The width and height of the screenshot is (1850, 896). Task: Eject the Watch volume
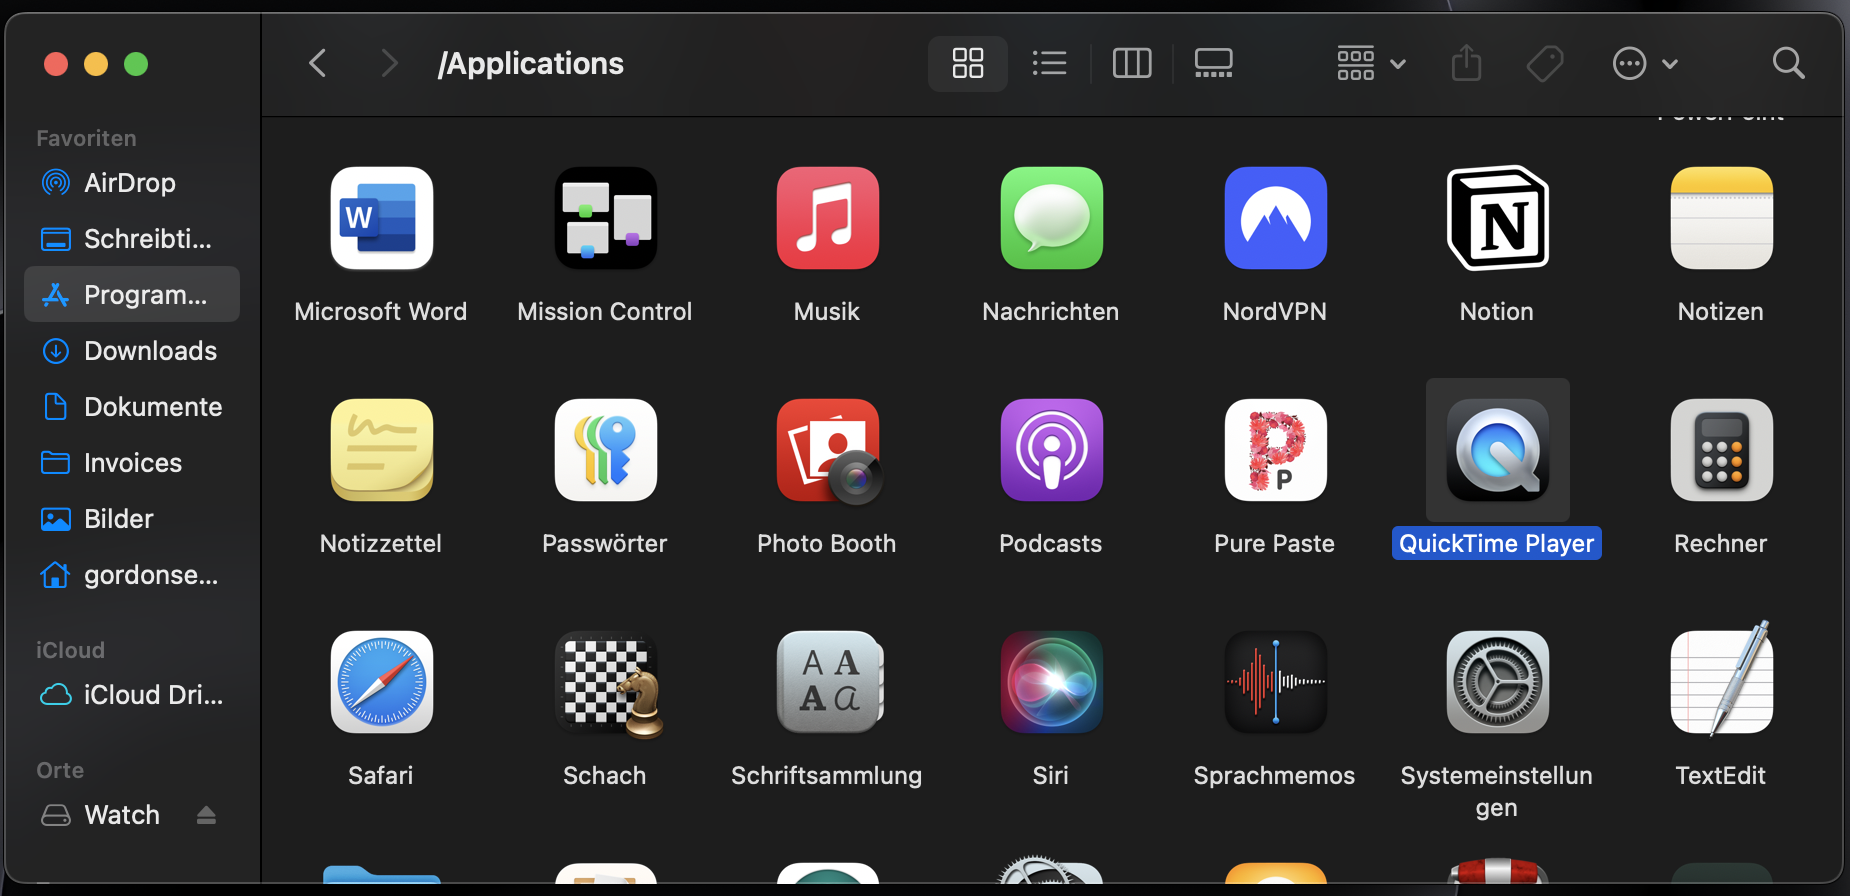(206, 815)
